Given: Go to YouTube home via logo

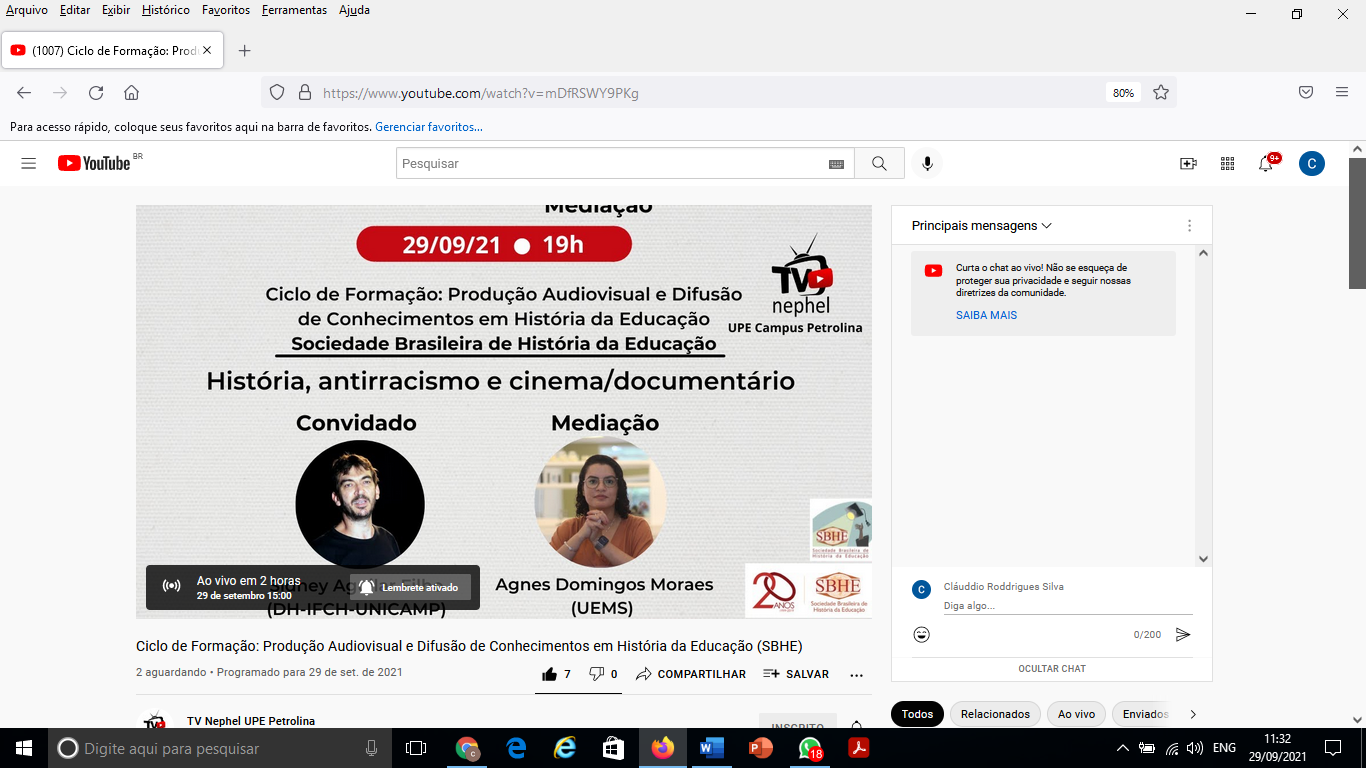Looking at the screenshot, I should (94, 163).
